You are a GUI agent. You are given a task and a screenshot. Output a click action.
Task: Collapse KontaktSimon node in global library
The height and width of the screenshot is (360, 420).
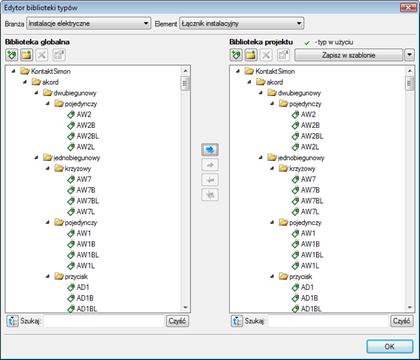13,71
